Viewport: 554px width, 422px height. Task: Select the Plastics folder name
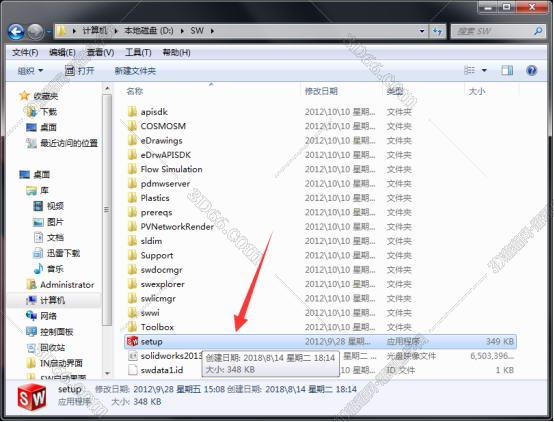[155, 198]
